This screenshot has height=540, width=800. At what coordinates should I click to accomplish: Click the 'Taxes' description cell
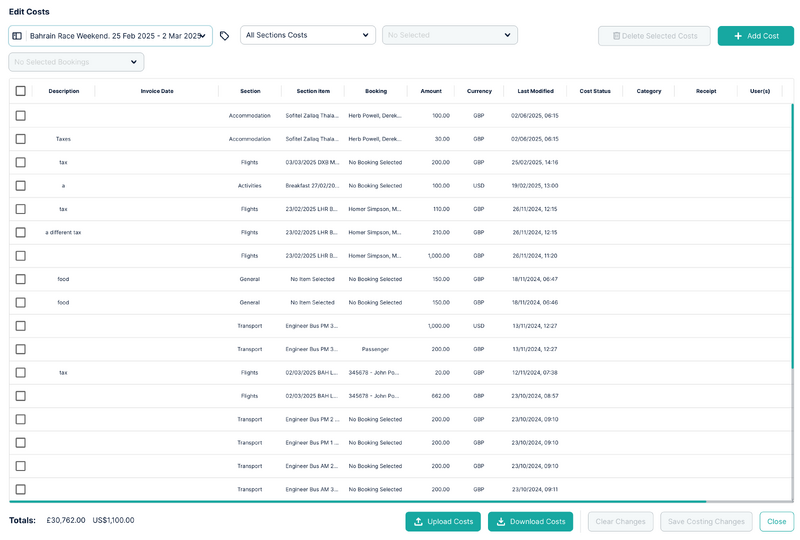[x=63, y=139]
